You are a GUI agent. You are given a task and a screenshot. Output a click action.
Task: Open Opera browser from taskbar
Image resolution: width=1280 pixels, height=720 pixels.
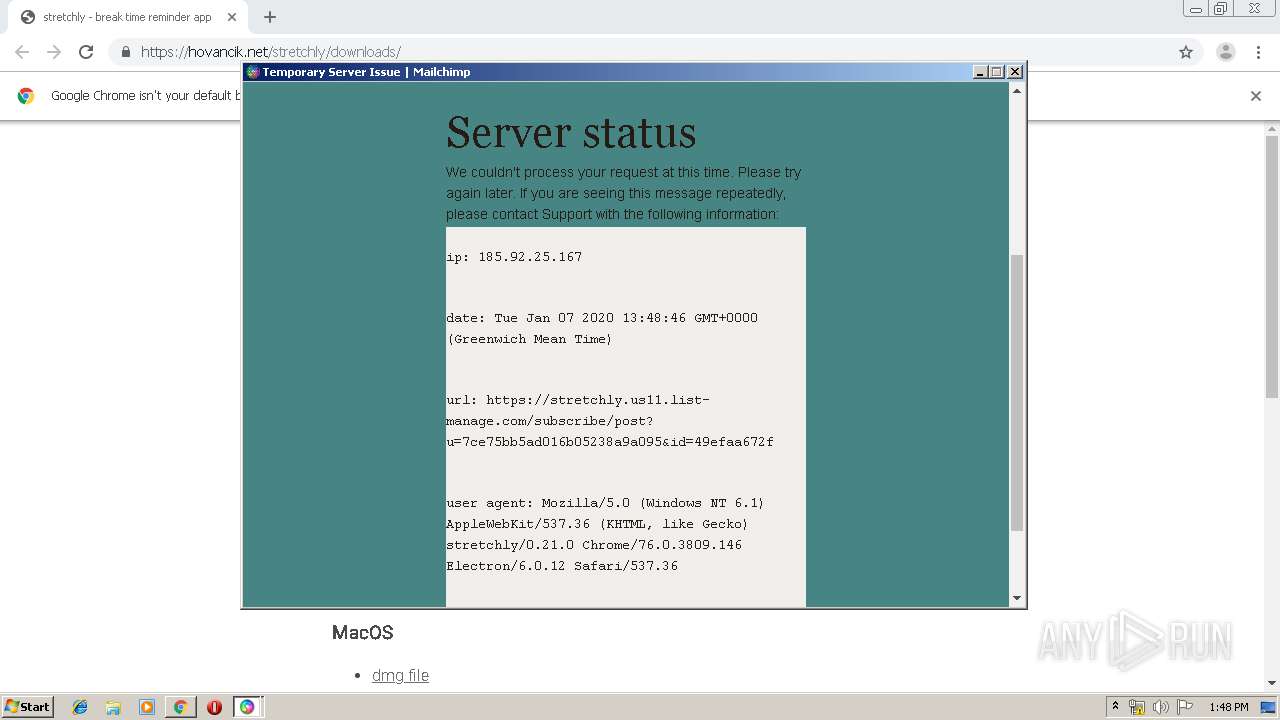tap(214, 707)
